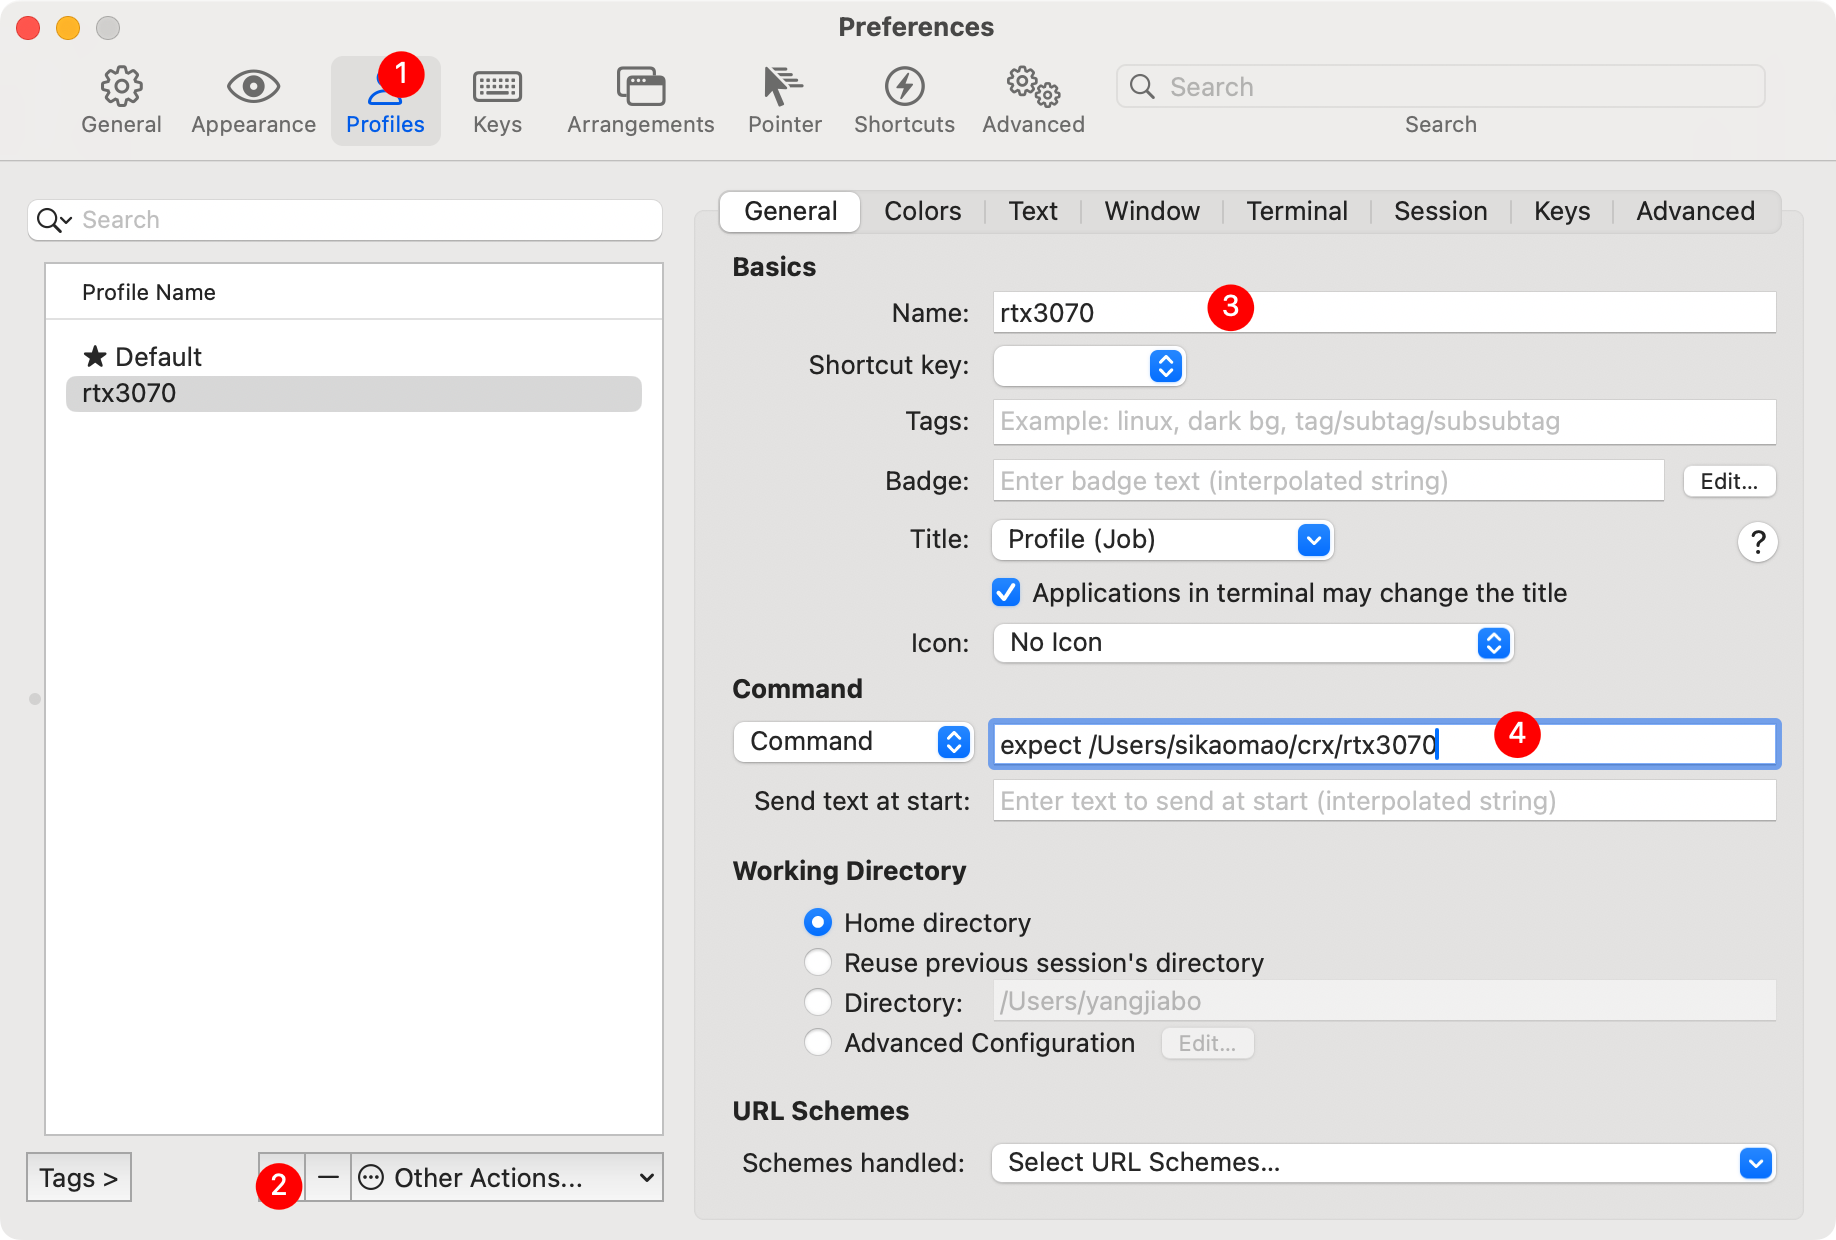Open the Select URL Schemes dropdown

(1383, 1163)
